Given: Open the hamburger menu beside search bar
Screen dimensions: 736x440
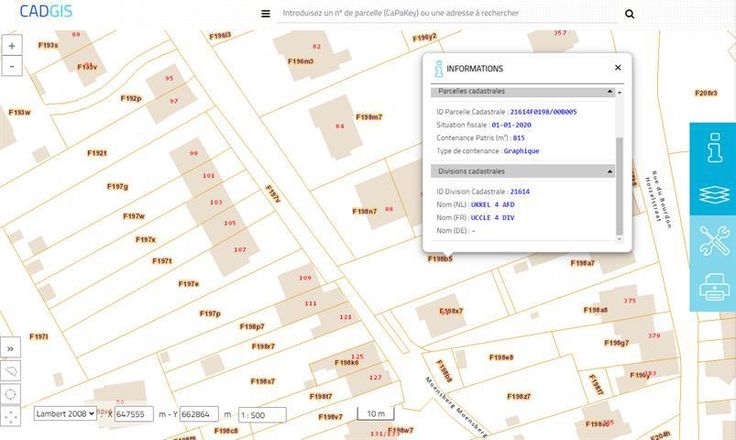Looking at the screenshot, I should tap(265, 14).
